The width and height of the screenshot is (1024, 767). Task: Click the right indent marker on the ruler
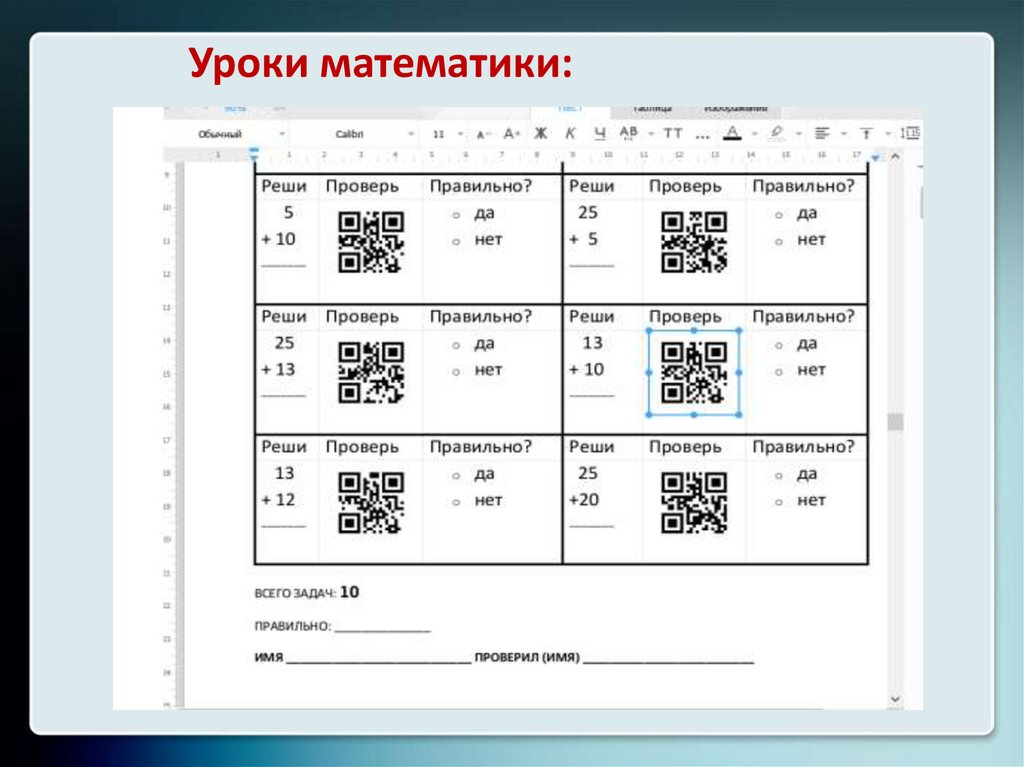tap(876, 157)
